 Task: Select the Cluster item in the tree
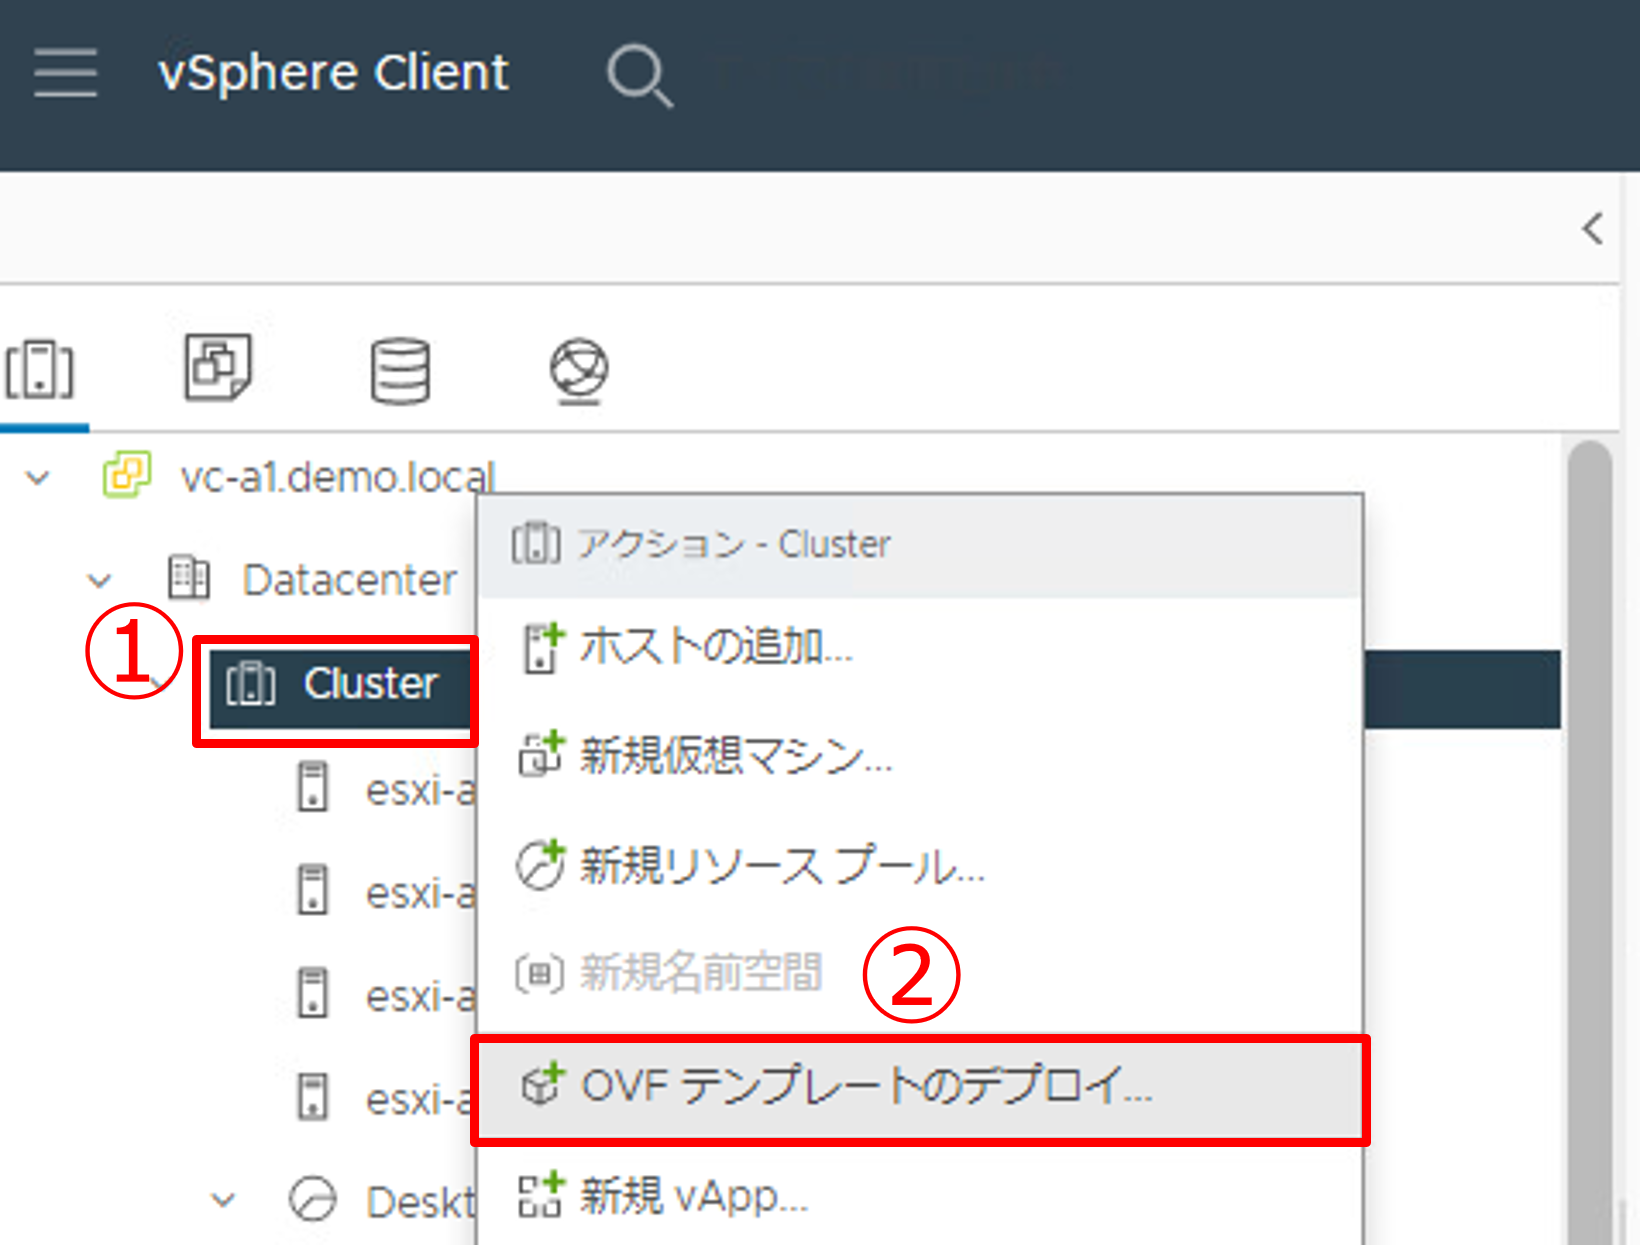pos(370,685)
